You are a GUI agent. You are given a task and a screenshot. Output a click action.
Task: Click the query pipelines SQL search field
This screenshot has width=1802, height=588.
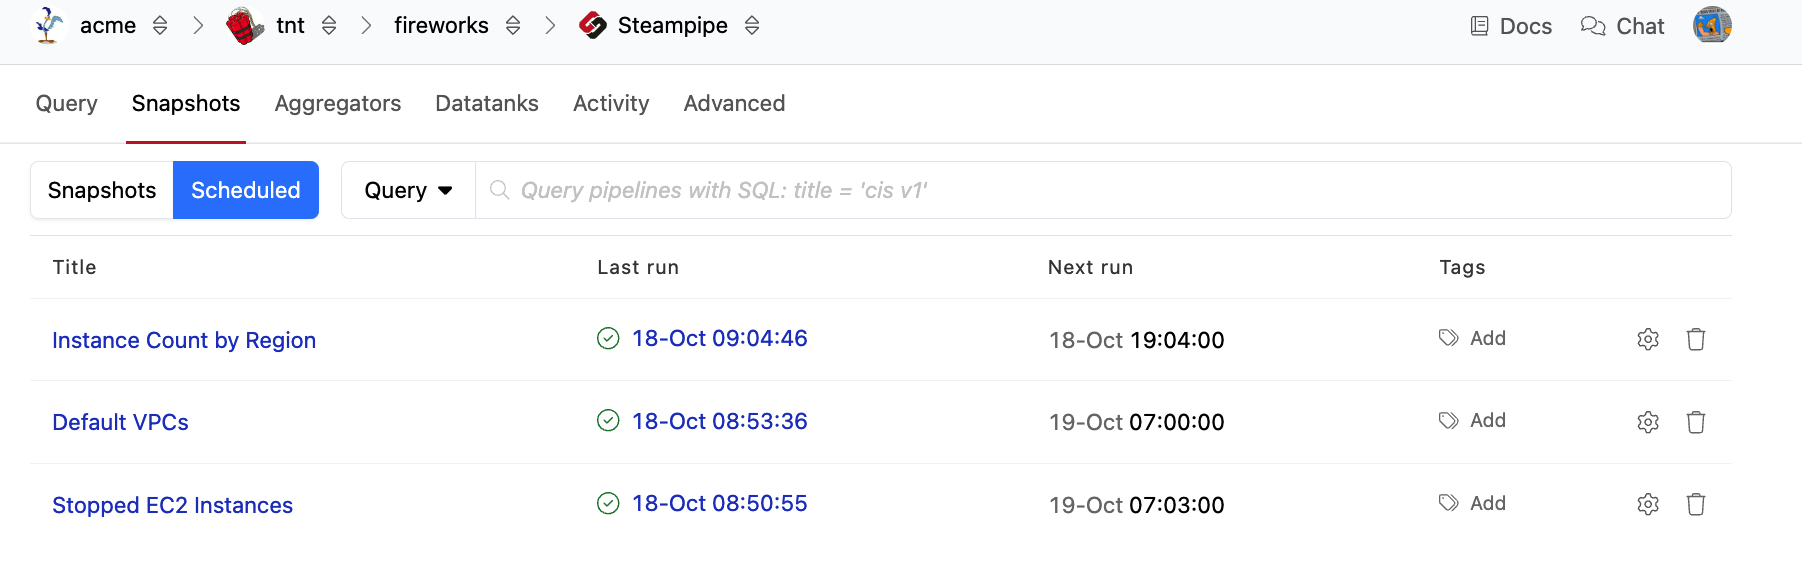[x=1100, y=190]
